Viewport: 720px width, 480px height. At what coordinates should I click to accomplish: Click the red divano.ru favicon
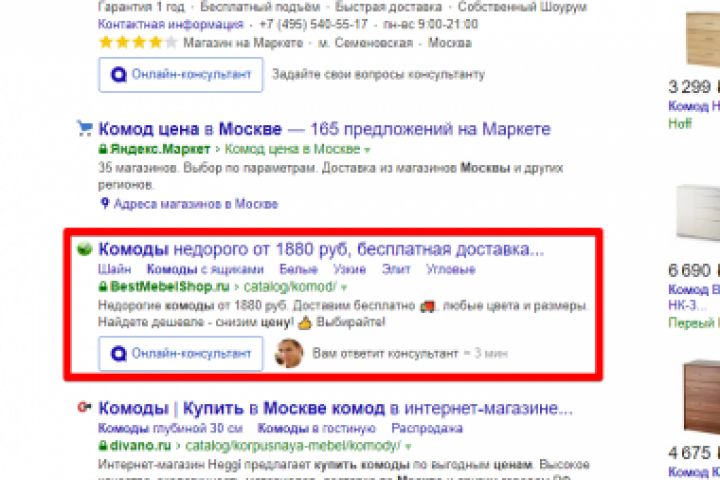pyautogui.click(x=84, y=407)
